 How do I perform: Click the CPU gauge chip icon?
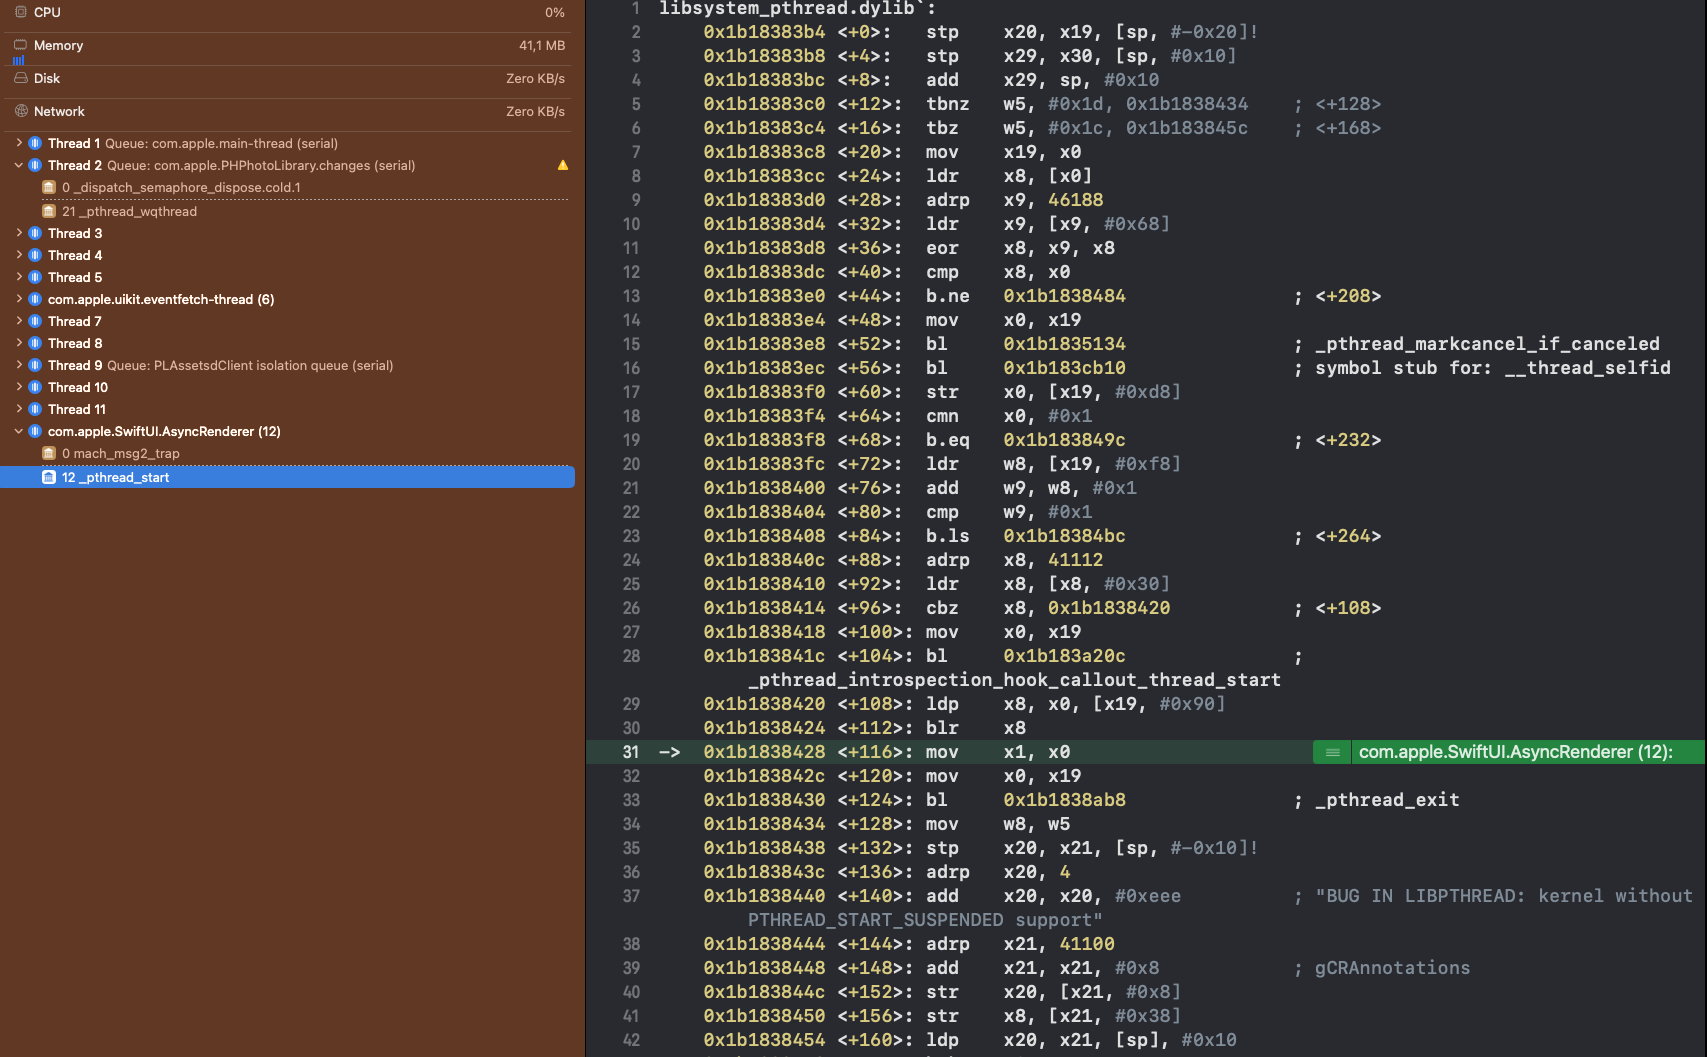[20, 12]
